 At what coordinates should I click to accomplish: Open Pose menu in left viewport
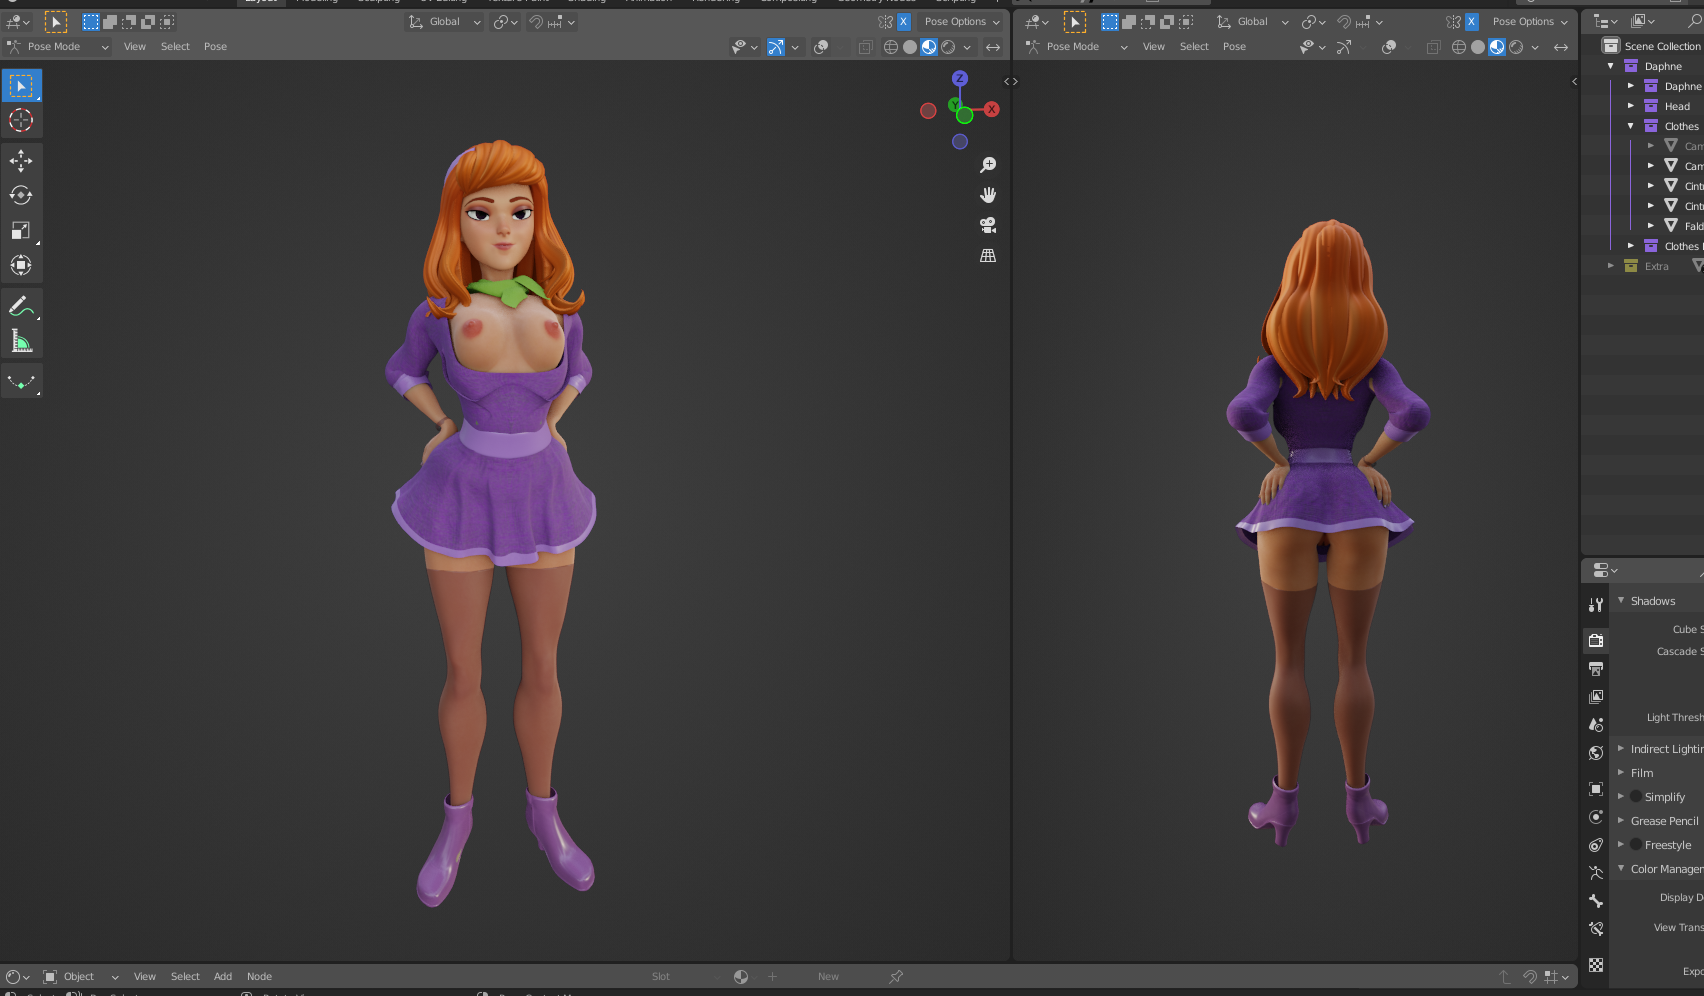[215, 47]
